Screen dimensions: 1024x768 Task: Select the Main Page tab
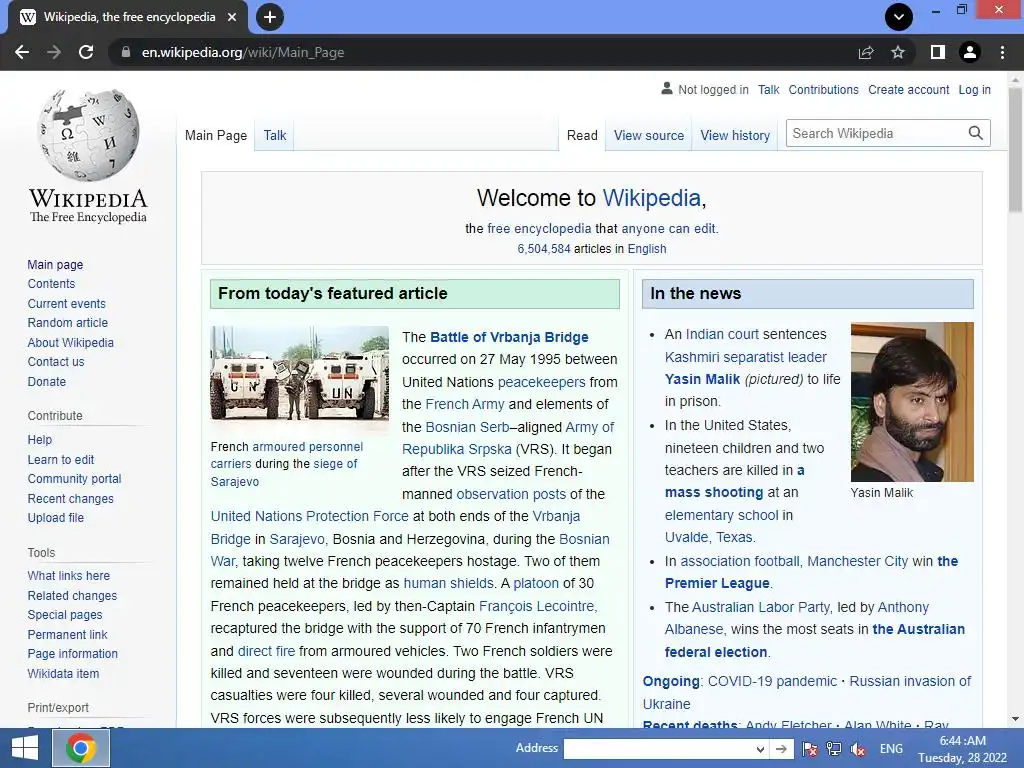point(216,135)
